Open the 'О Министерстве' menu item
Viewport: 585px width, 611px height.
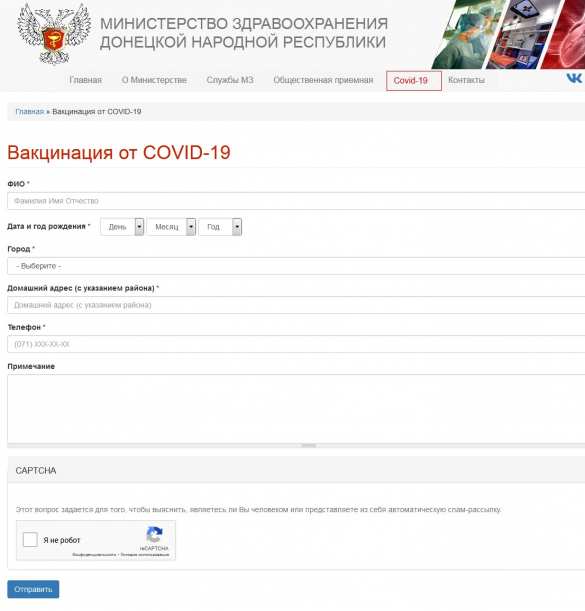(154, 80)
